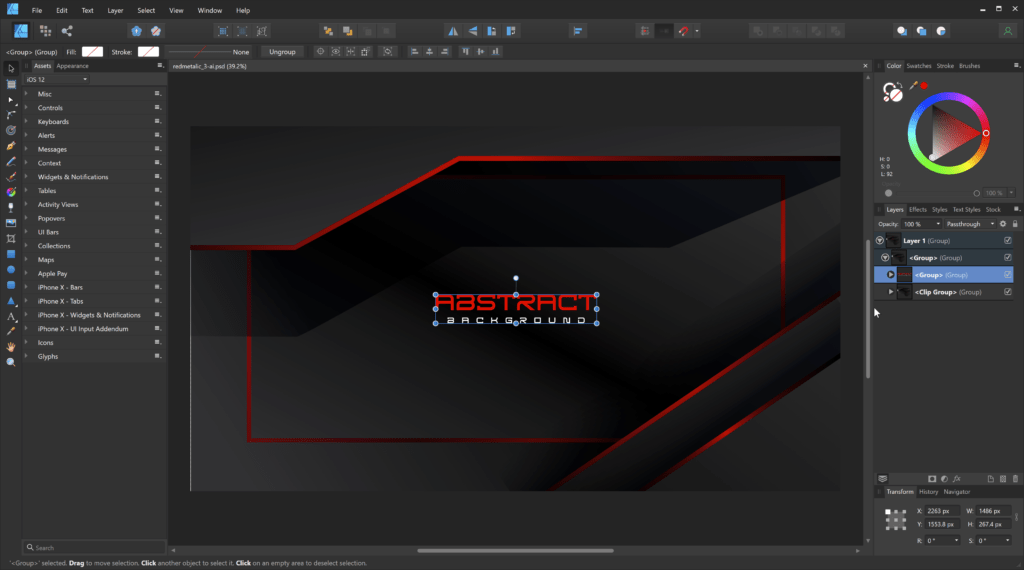
Task: Select the Zoom magnifier tool
Action: 10,362
